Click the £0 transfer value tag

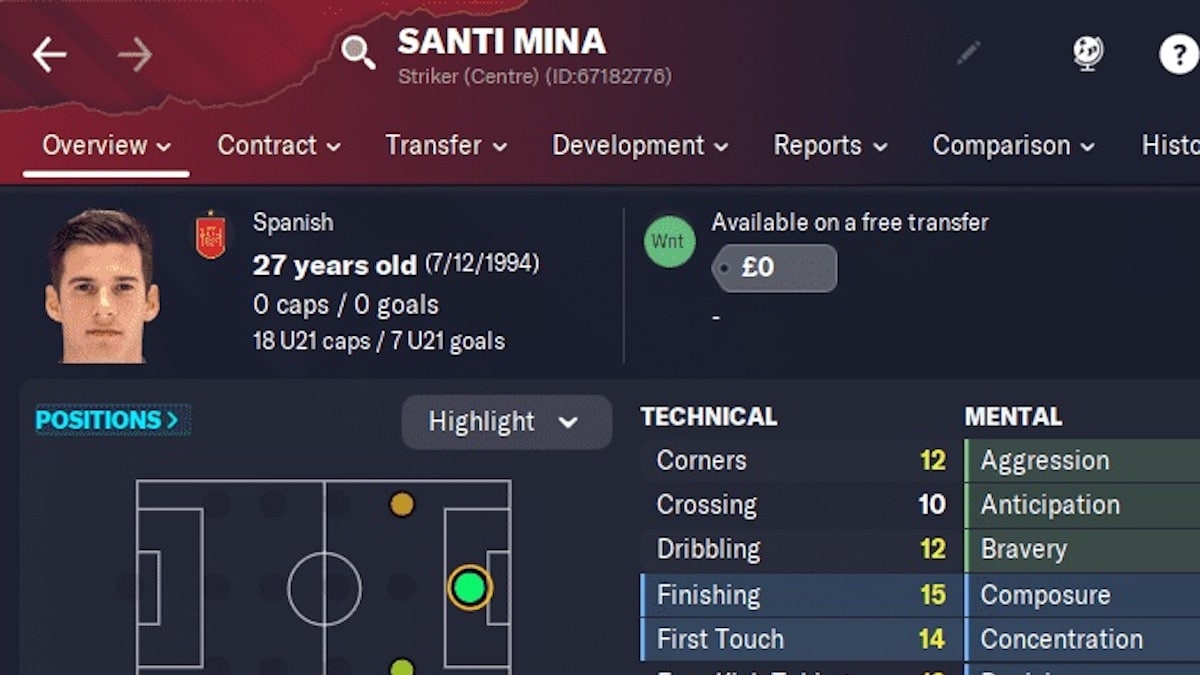tap(774, 267)
